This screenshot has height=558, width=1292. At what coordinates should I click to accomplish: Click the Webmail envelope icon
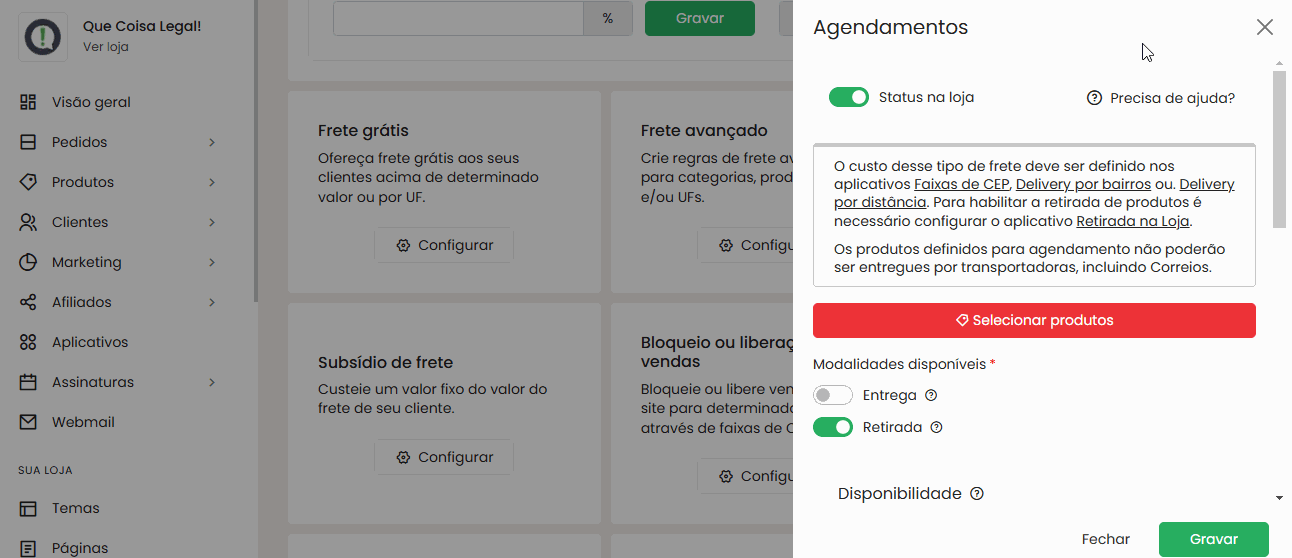pos(28,422)
